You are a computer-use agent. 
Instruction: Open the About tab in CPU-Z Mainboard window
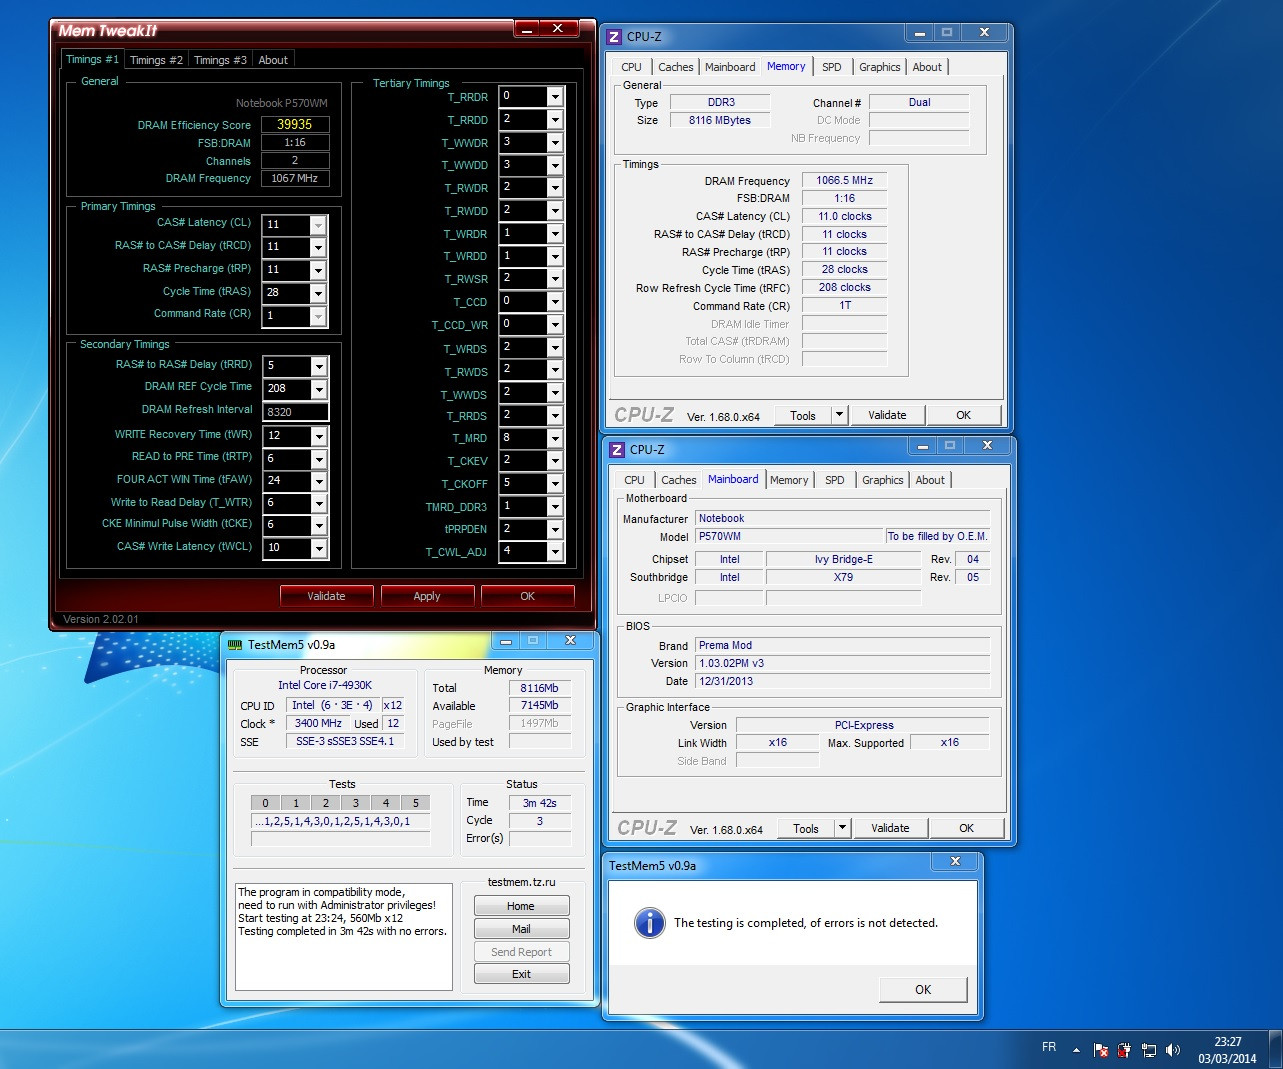pos(930,480)
